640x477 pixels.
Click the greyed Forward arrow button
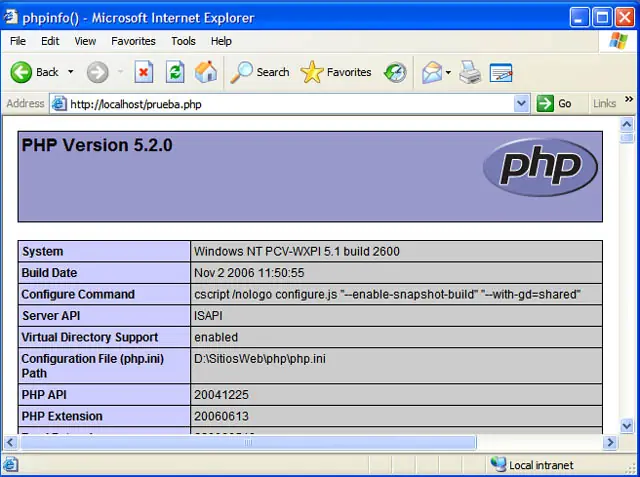tap(98, 73)
